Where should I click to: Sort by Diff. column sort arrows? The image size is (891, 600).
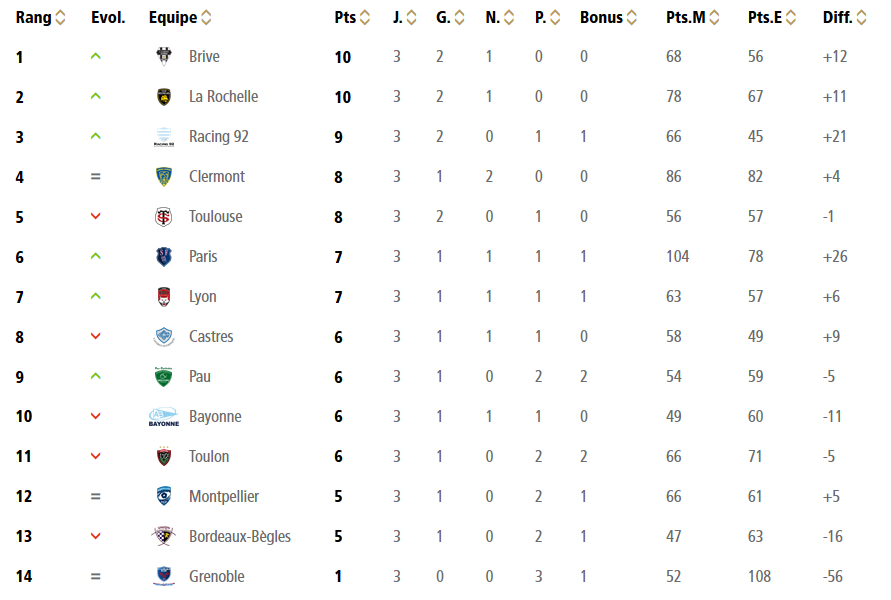click(x=861, y=18)
